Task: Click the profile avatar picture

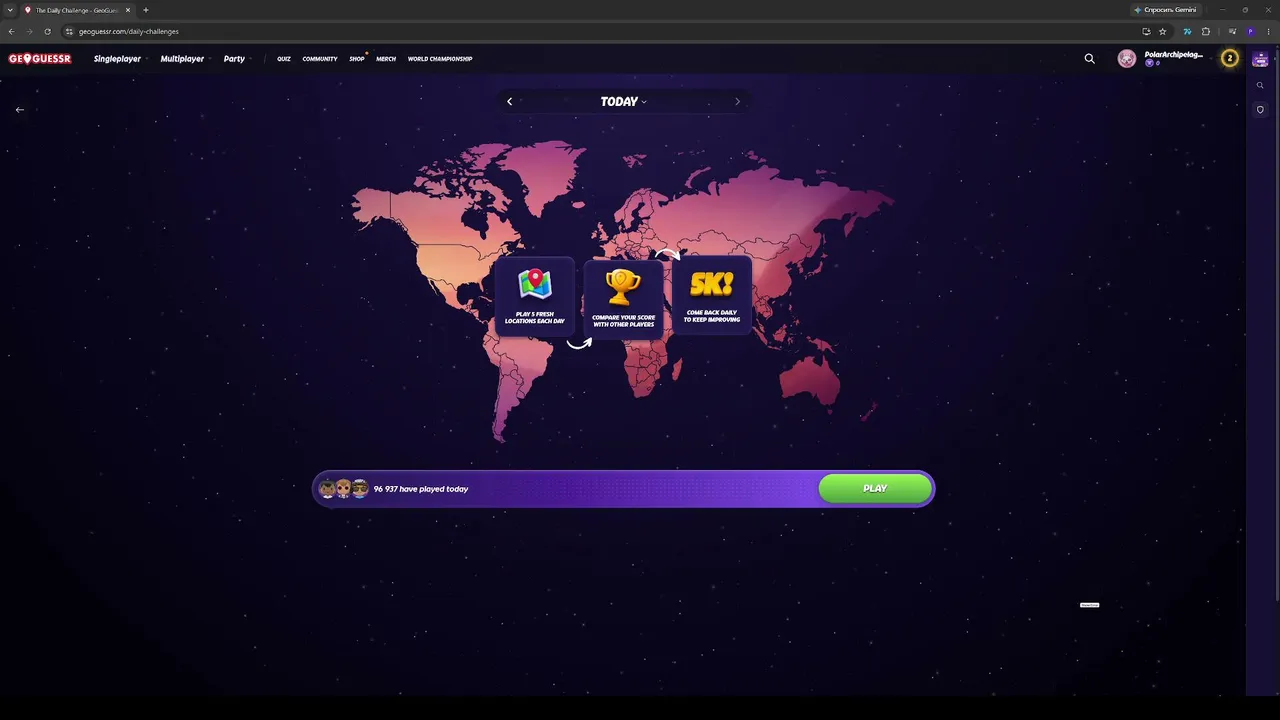Action: 1127,59
